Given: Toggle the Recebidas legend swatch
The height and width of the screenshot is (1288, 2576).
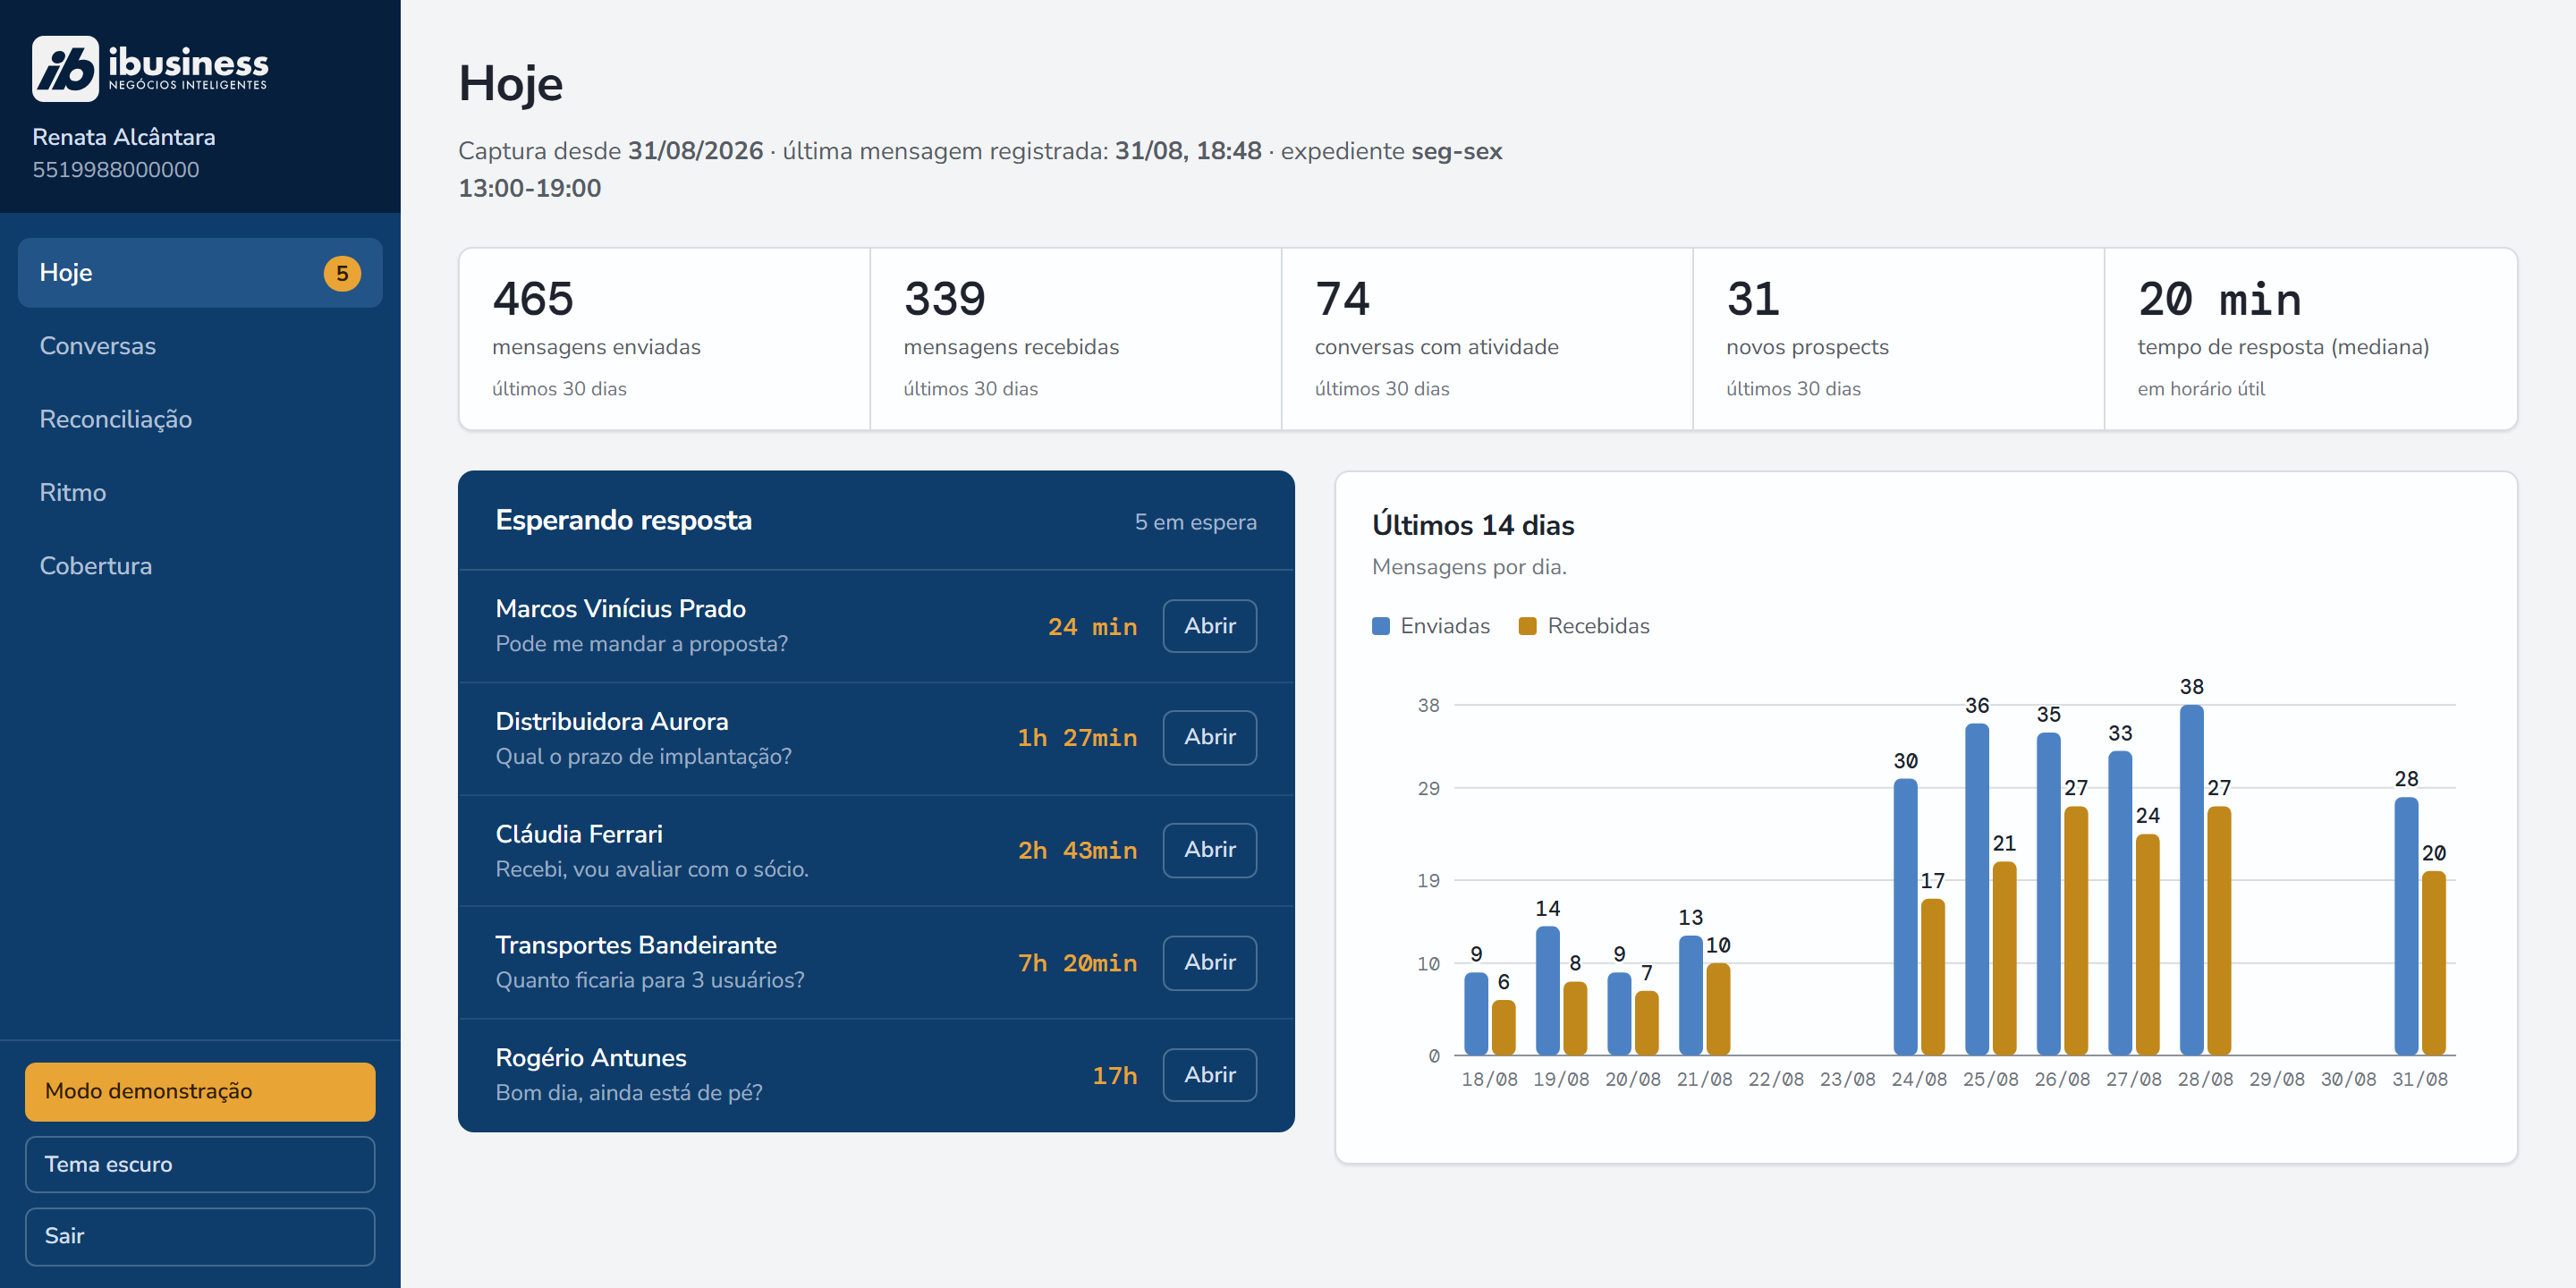Looking at the screenshot, I should pyautogui.click(x=1527, y=626).
